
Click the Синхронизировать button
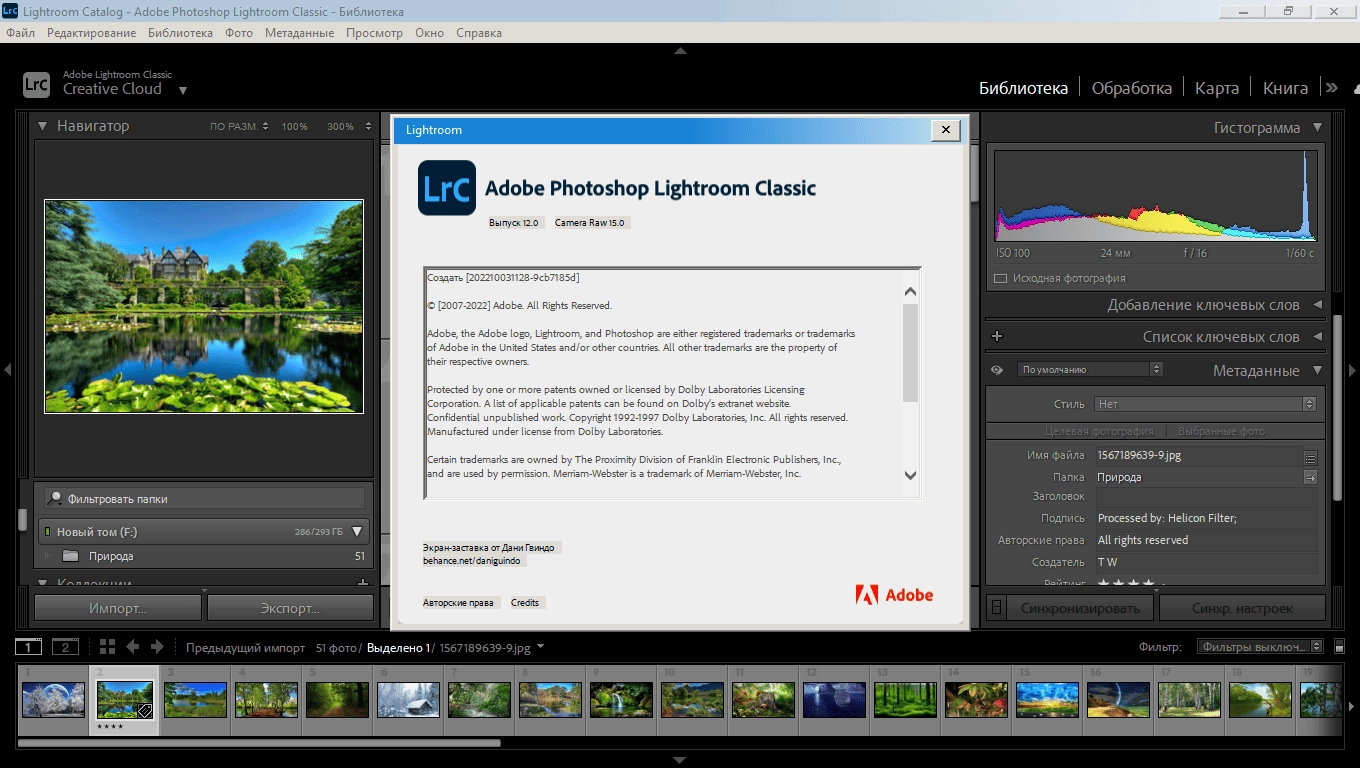[x=1080, y=608]
